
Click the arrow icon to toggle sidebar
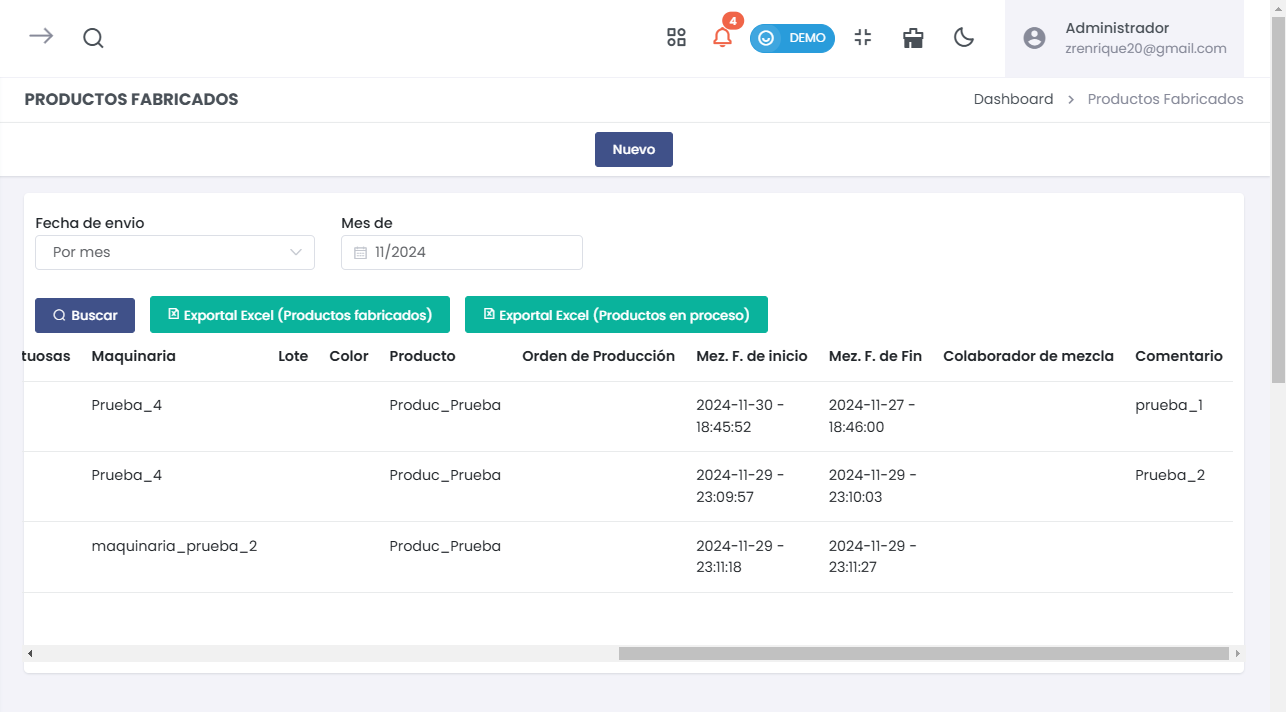(x=40, y=37)
